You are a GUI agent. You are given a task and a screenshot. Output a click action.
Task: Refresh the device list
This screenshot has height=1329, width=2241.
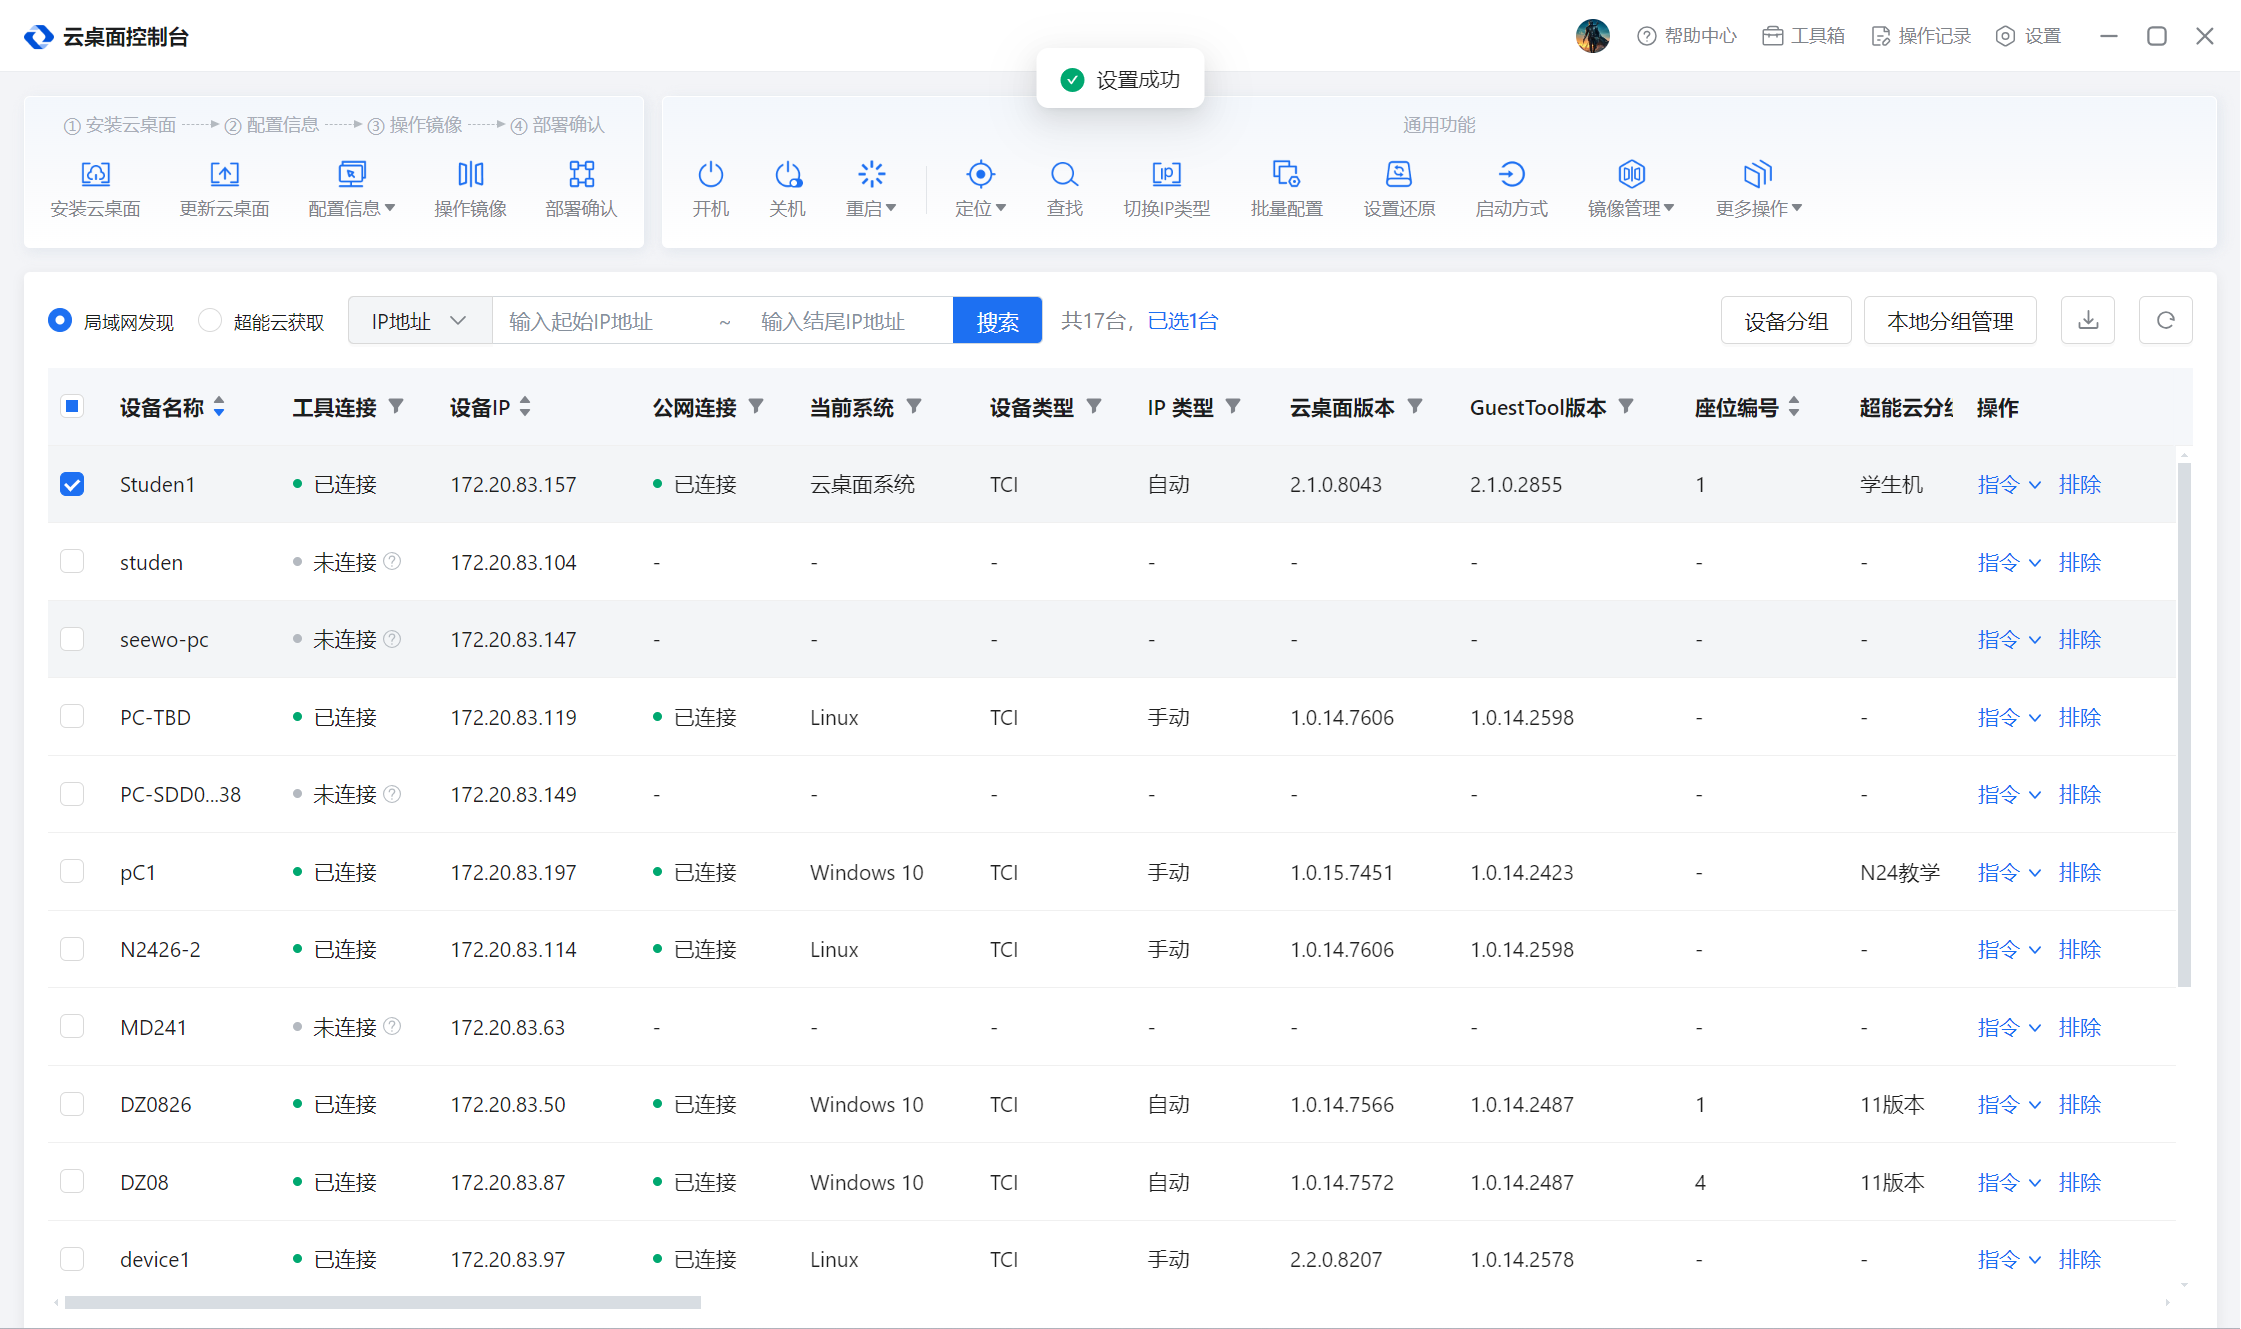coord(2165,321)
